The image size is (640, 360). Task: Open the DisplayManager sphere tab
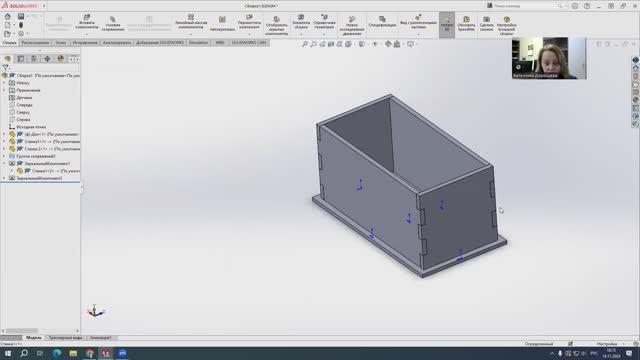click(60, 59)
